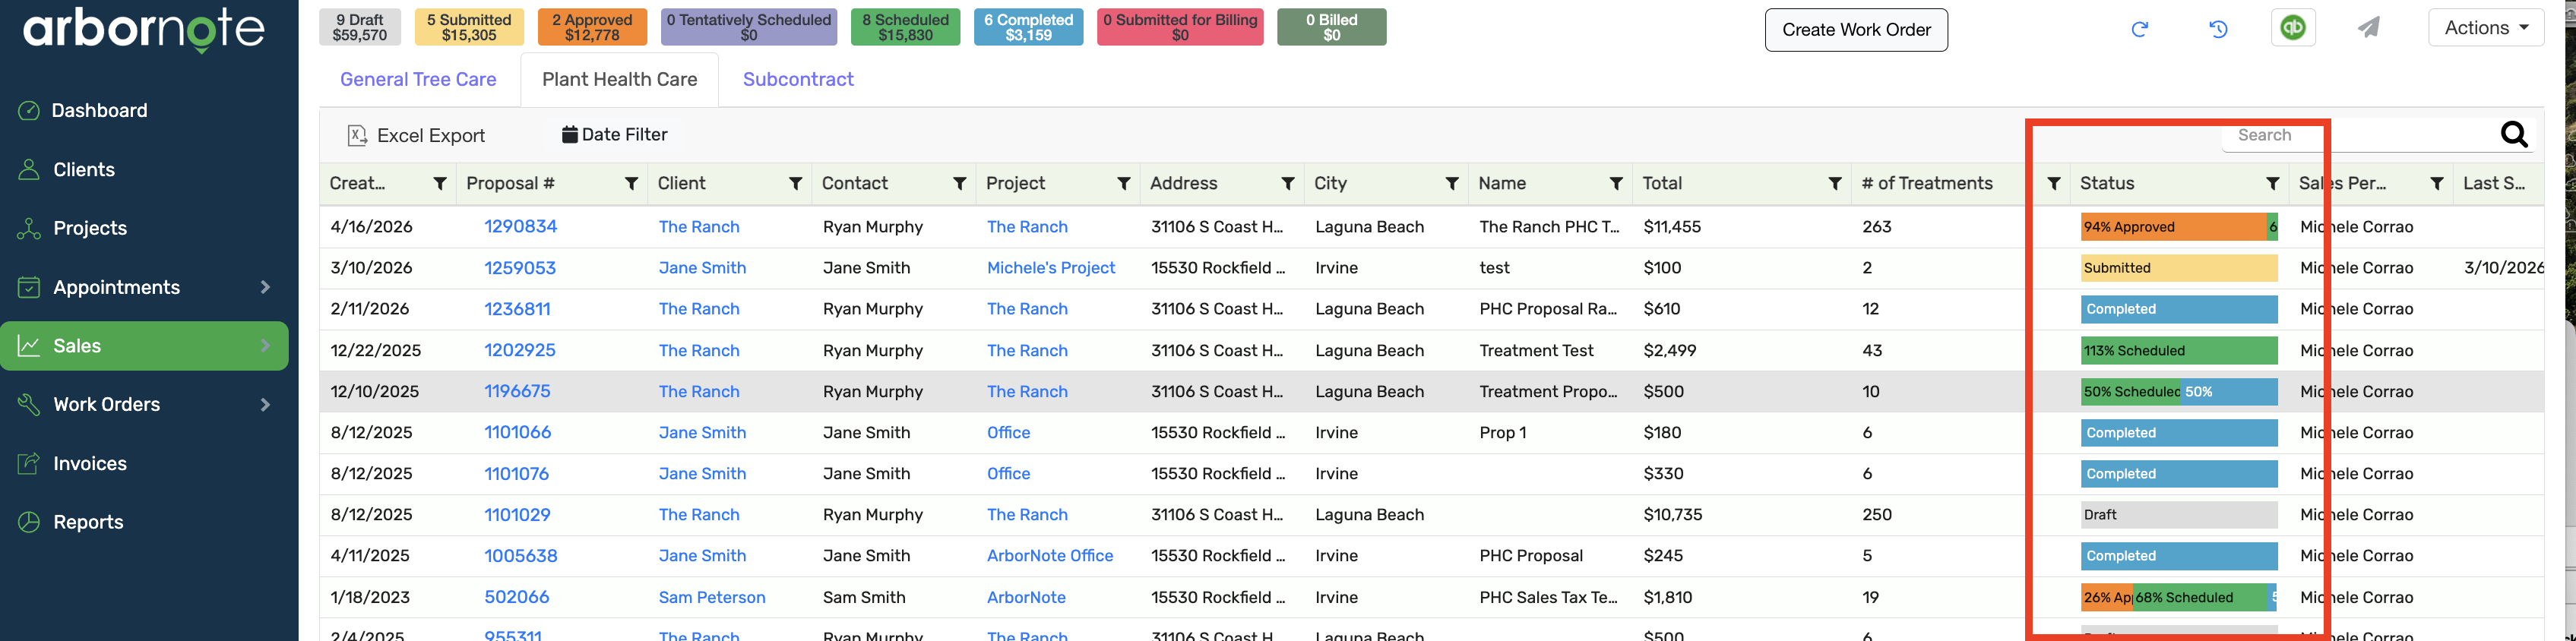The height and width of the screenshot is (641, 2576).
Task: Filter the Status column
Action: point(2273,183)
